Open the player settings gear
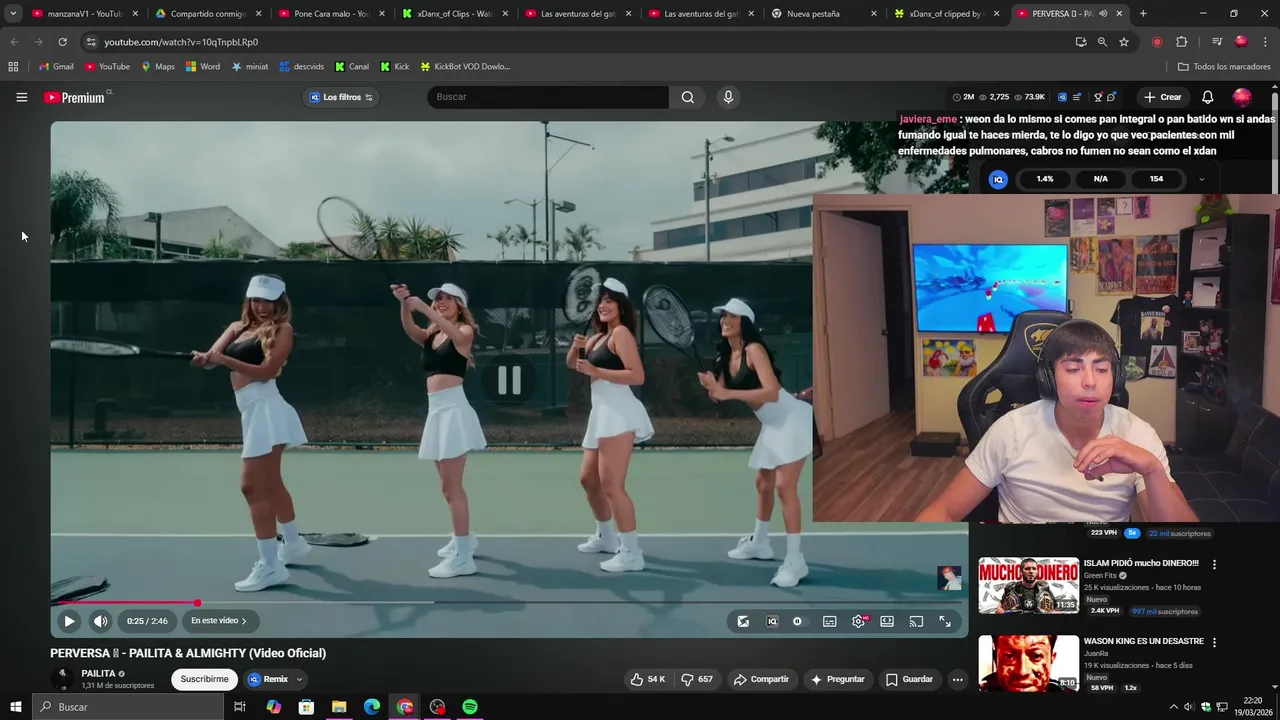 coord(858,621)
